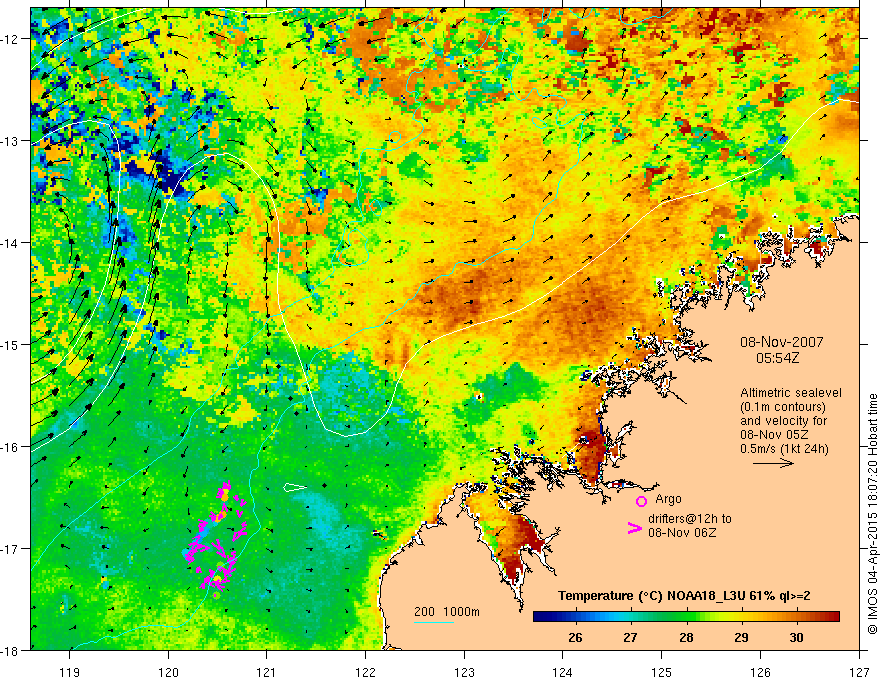Click the '08-Nov 05Z' velocity date text
The width and height of the screenshot is (880, 680).
click(773, 435)
